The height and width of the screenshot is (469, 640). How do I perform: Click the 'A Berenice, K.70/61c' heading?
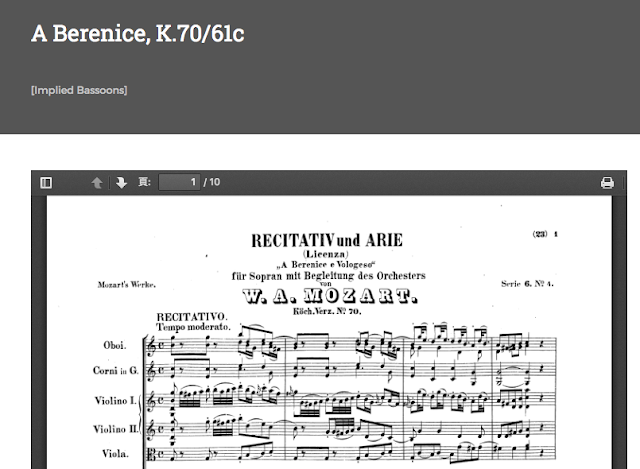(x=138, y=33)
